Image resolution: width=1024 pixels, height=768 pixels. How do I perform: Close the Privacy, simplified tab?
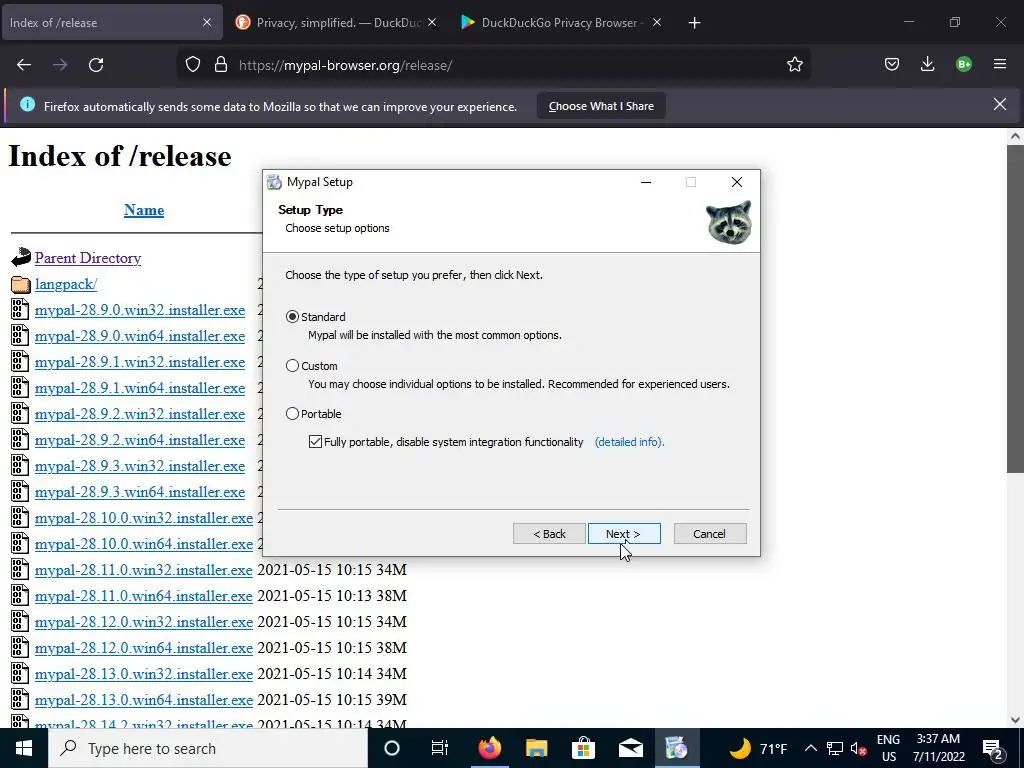pyautogui.click(x=432, y=22)
